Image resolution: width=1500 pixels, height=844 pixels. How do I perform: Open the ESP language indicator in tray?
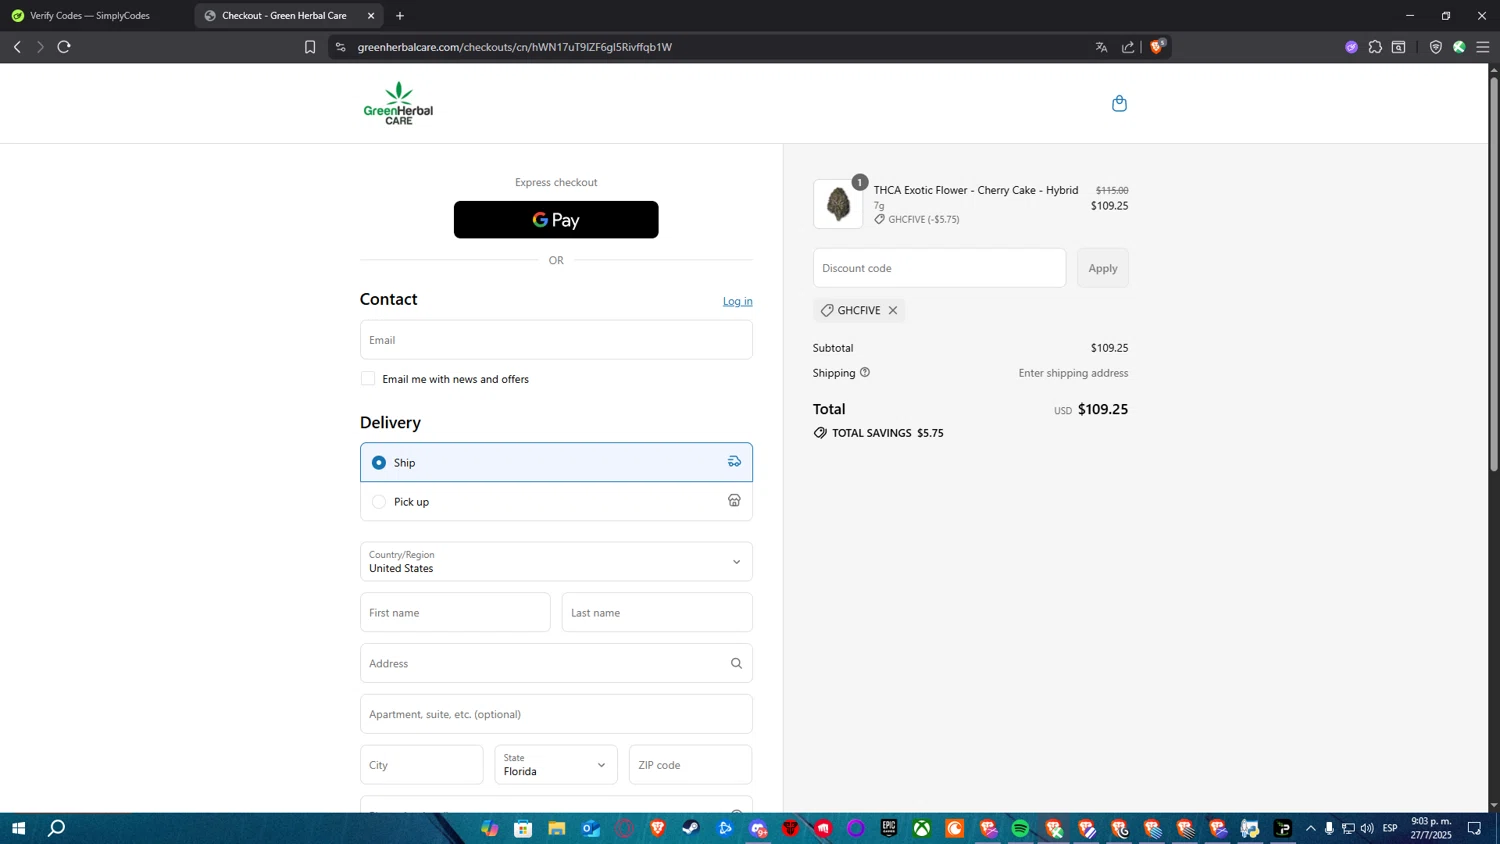pyautogui.click(x=1390, y=828)
